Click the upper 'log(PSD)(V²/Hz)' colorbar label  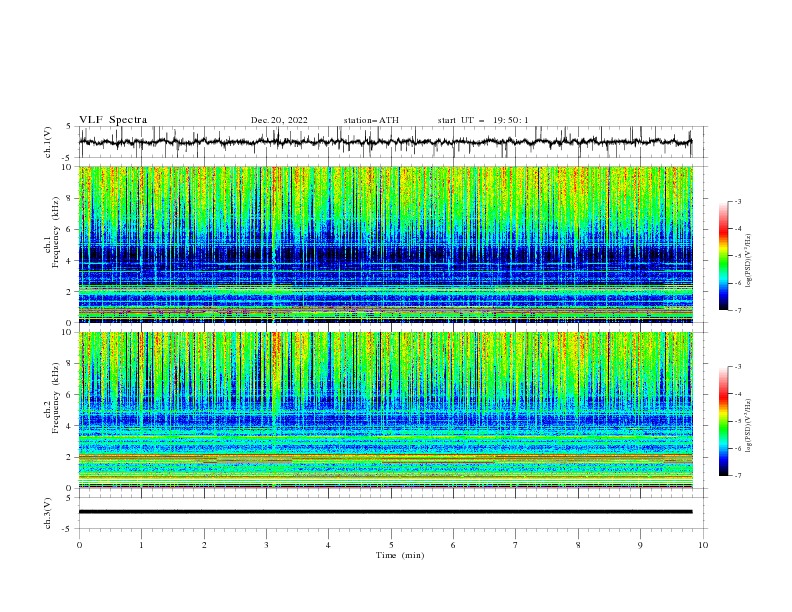point(749,261)
